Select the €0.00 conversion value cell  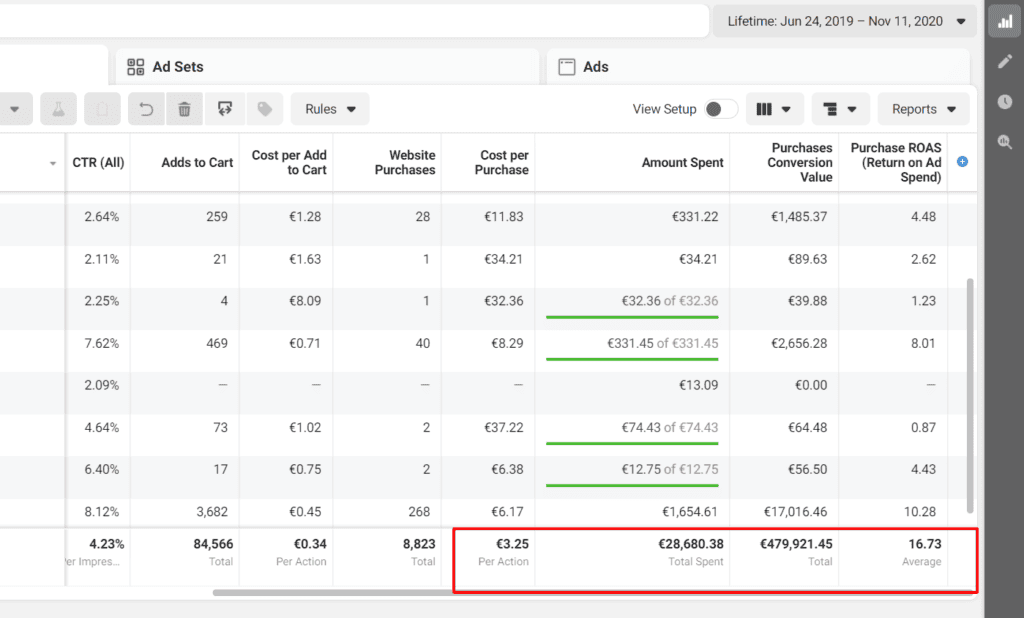(811, 385)
